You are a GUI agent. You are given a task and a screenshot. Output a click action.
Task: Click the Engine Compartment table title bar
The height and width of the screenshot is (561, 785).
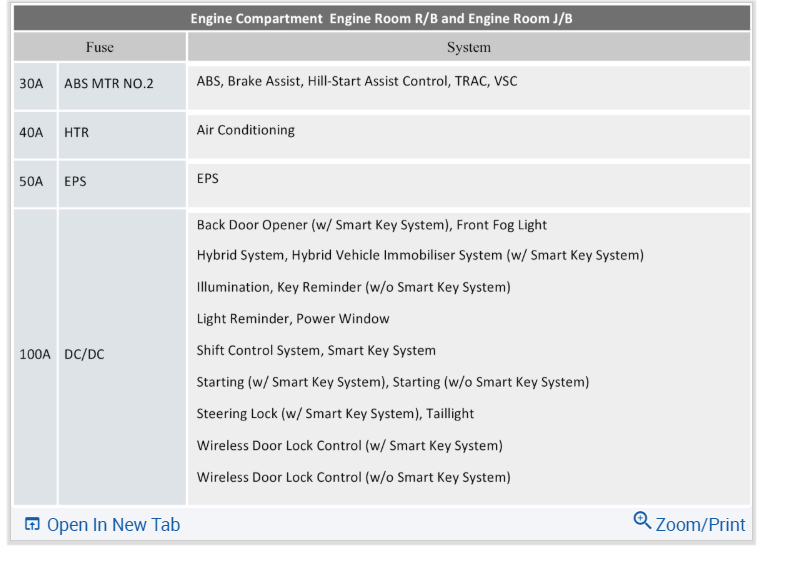(x=381, y=18)
